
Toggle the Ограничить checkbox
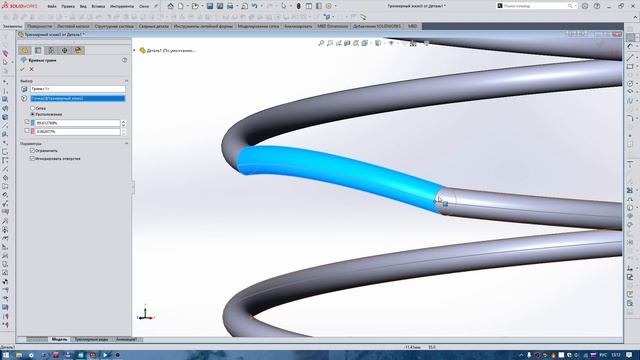(32, 151)
